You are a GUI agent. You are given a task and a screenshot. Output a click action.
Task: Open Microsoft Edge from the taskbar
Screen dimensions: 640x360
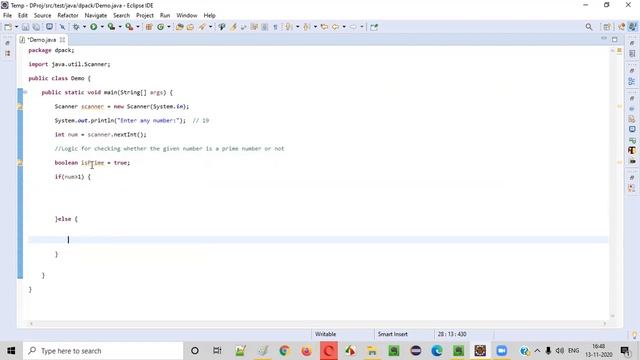[x=437, y=351]
